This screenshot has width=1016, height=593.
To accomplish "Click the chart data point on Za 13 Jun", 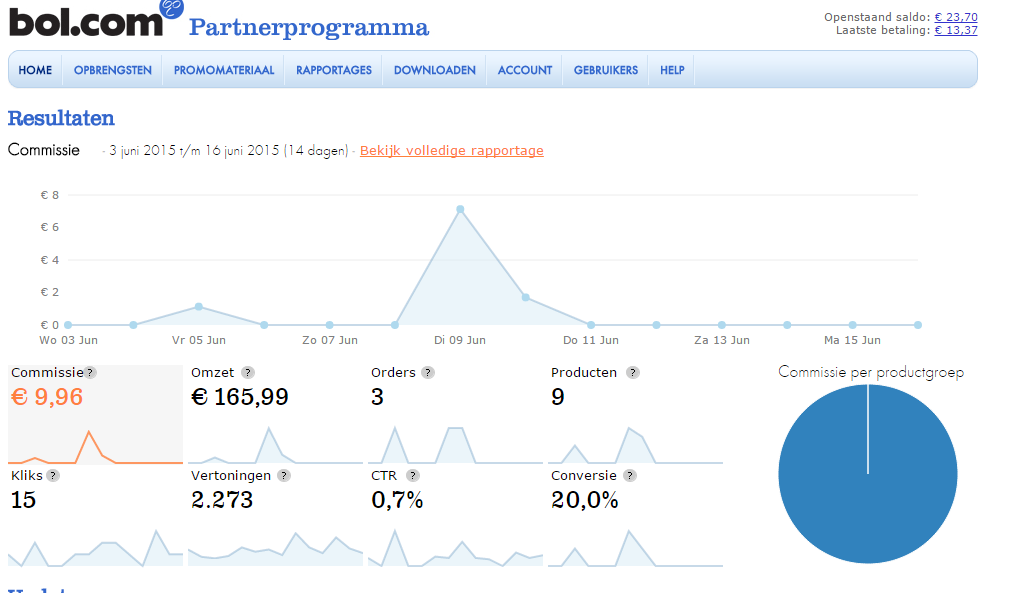I will 722,325.
